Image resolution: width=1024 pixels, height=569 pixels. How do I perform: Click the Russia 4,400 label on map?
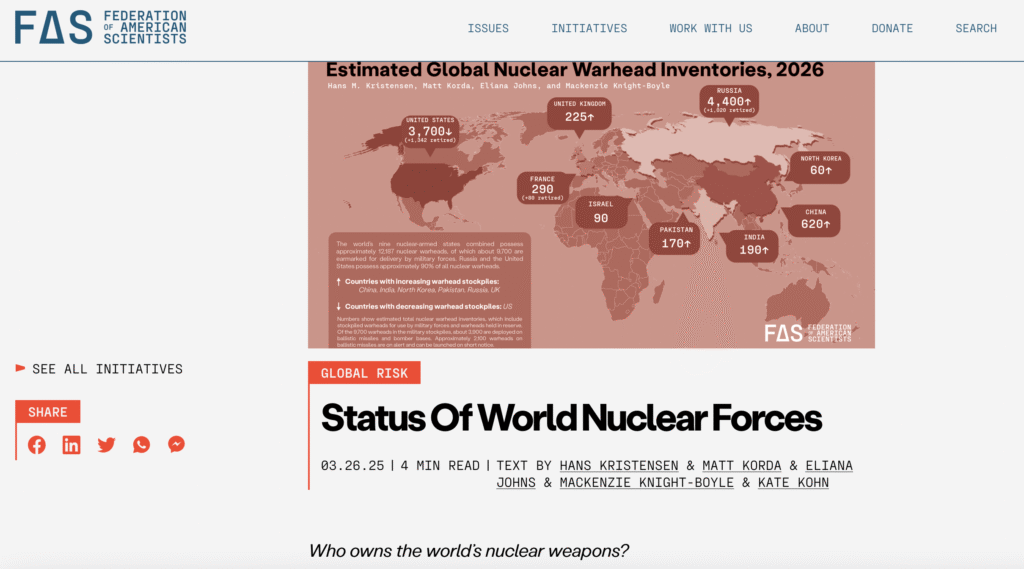point(729,101)
